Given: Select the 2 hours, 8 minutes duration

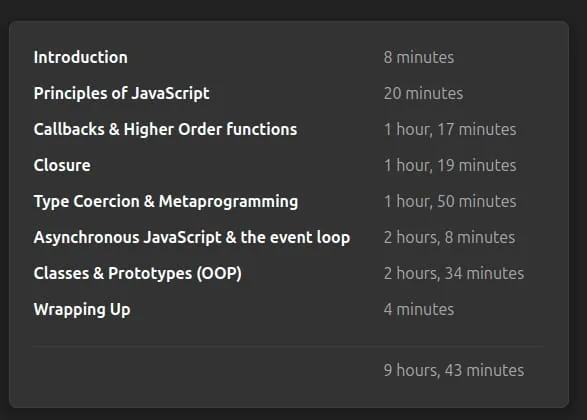Looking at the screenshot, I should [449, 237].
